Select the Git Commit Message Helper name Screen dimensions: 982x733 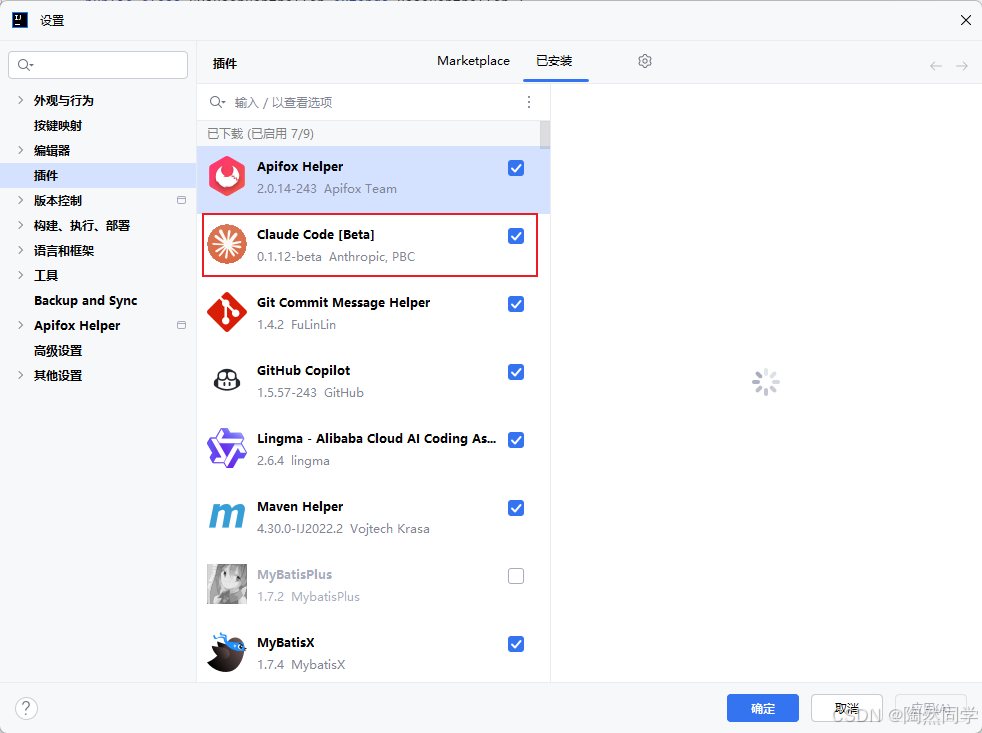click(x=343, y=303)
